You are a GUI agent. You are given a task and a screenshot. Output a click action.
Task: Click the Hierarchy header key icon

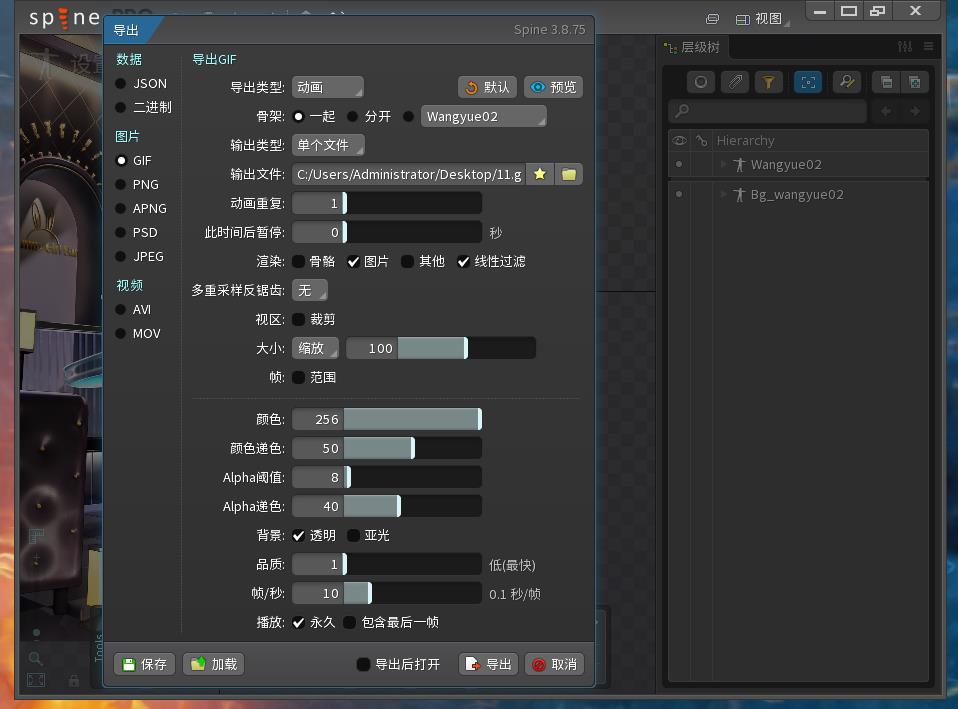[701, 141]
